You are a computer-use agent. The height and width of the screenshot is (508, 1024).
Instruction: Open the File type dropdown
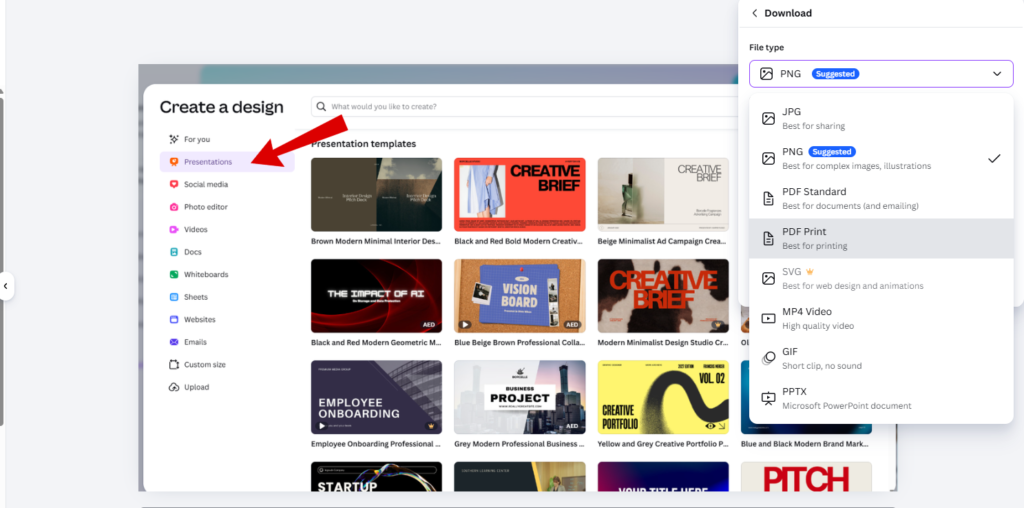(880, 74)
